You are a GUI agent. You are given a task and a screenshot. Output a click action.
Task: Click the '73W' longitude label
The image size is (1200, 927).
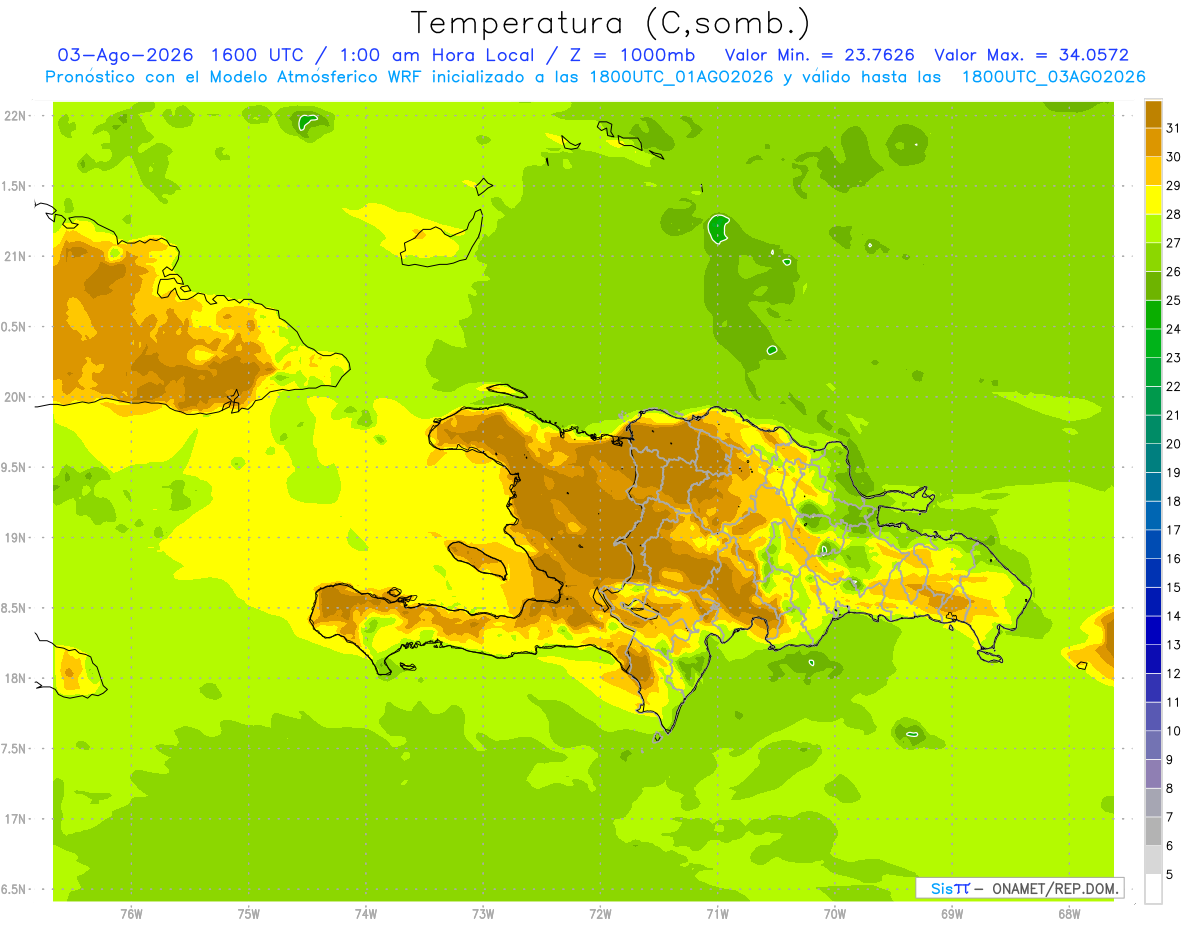(483, 914)
